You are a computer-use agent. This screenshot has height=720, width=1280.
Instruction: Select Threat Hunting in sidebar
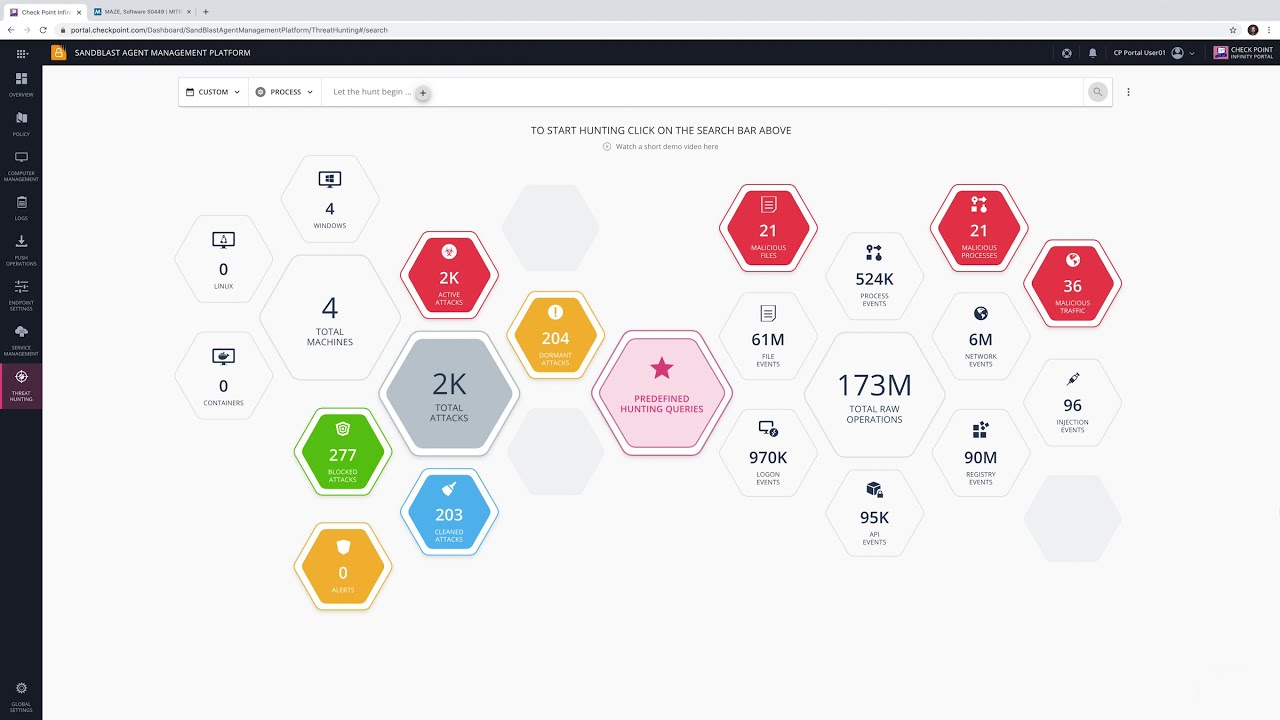(21, 386)
